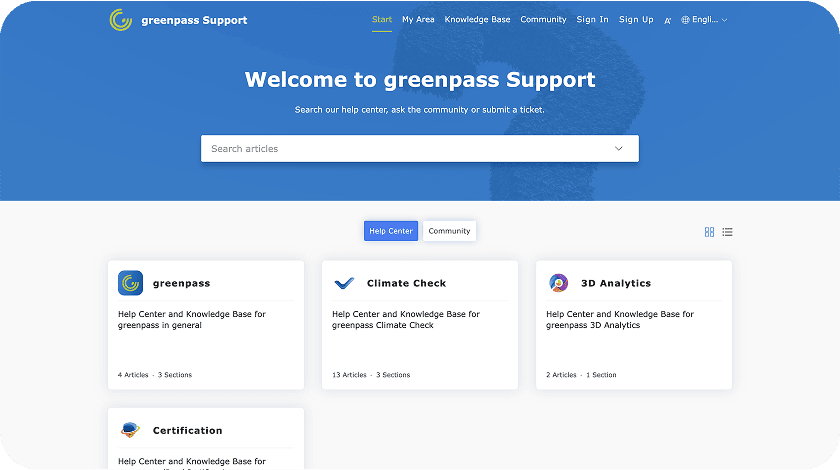This screenshot has width=840, height=470.
Task: Switch to grid view layout
Action: tap(709, 232)
